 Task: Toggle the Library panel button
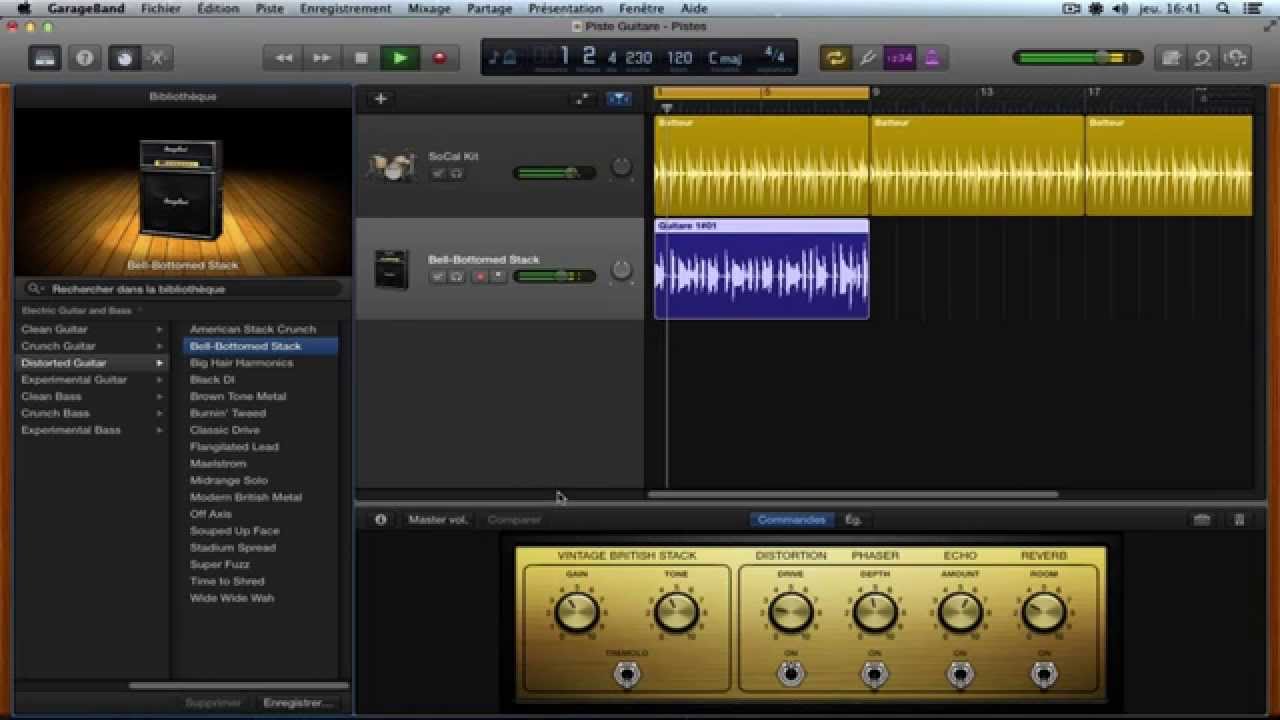[x=45, y=58]
